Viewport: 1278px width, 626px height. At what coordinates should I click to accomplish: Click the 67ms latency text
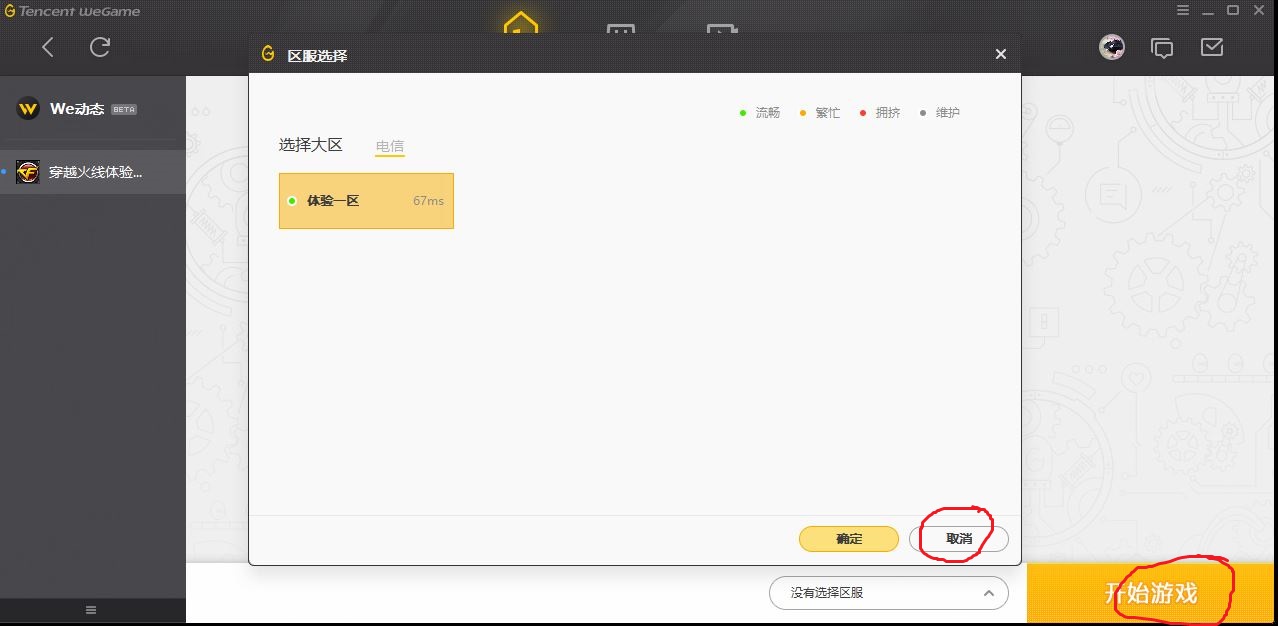pyautogui.click(x=428, y=201)
